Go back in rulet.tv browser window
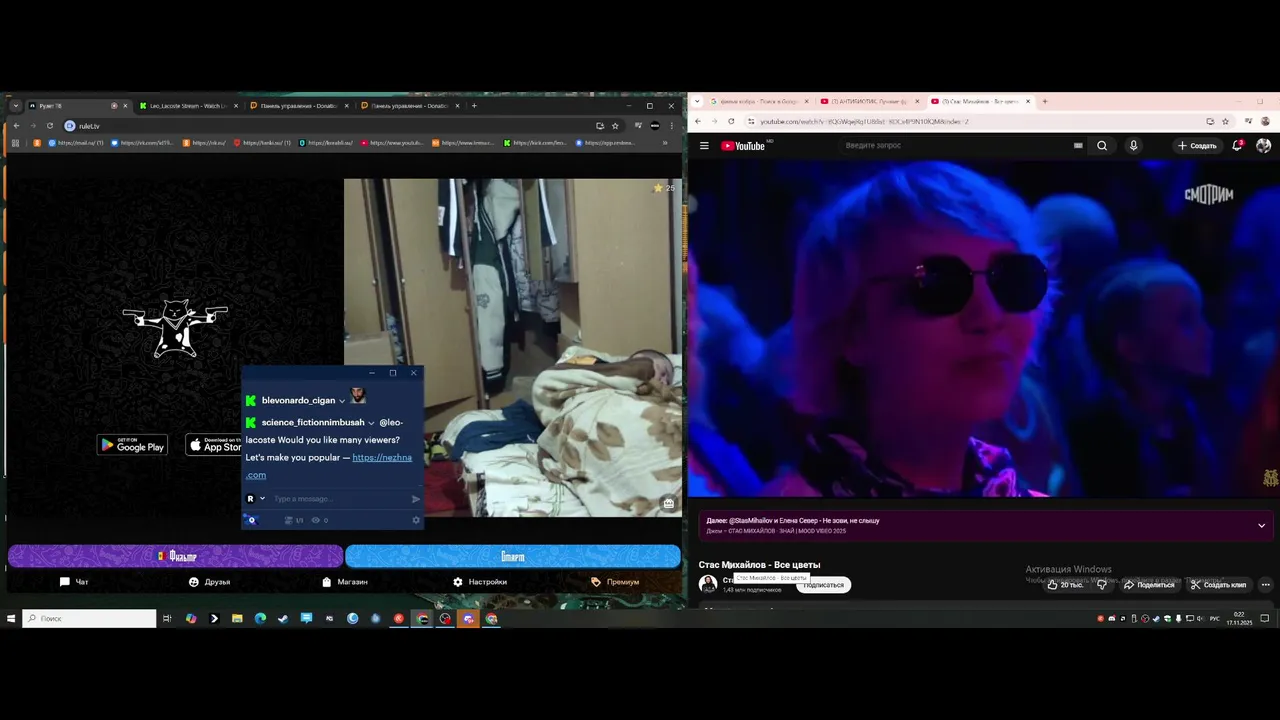 (x=16, y=125)
